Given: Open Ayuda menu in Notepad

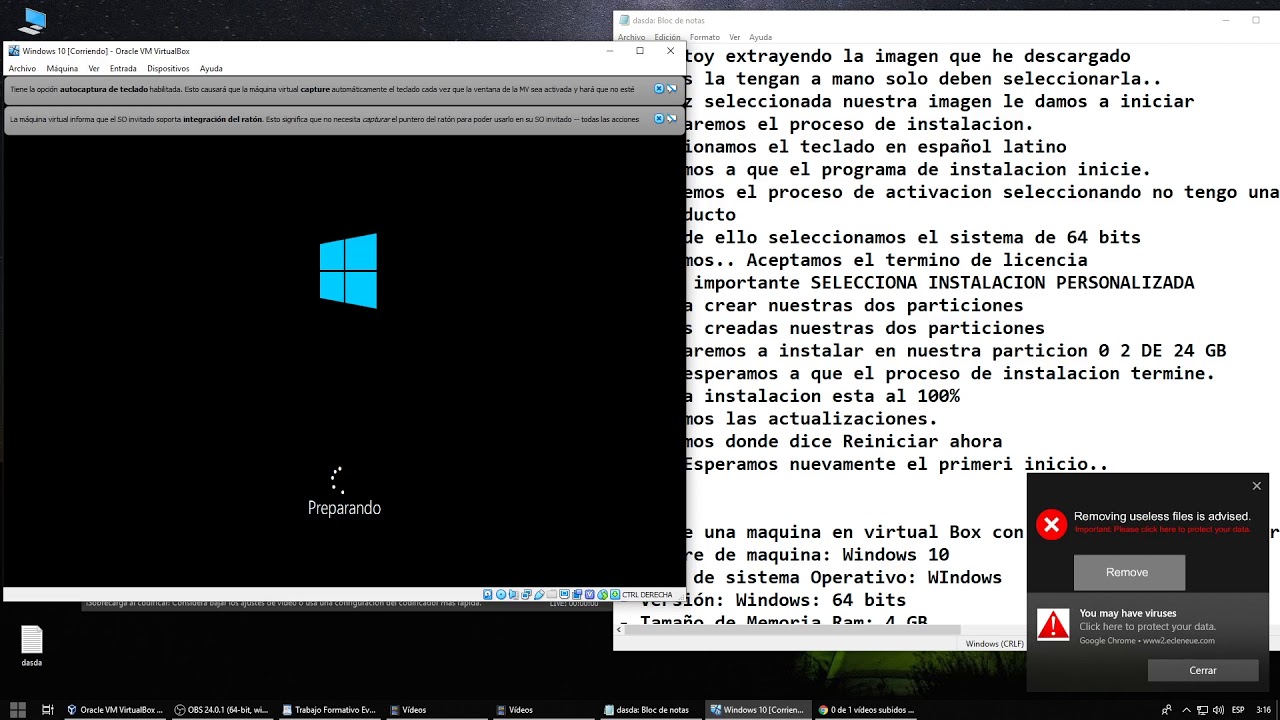Looking at the screenshot, I should click(x=761, y=37).
